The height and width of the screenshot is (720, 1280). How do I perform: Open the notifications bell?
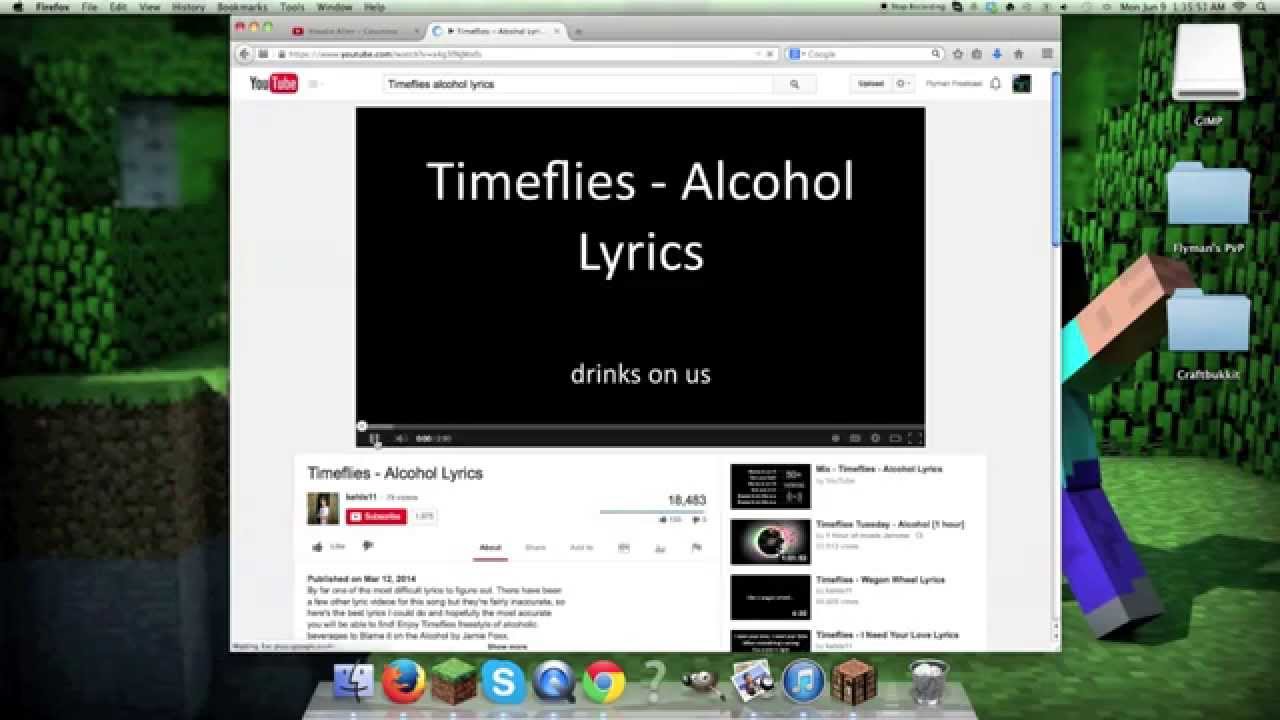pyautogui.click(x=995, y=84)
